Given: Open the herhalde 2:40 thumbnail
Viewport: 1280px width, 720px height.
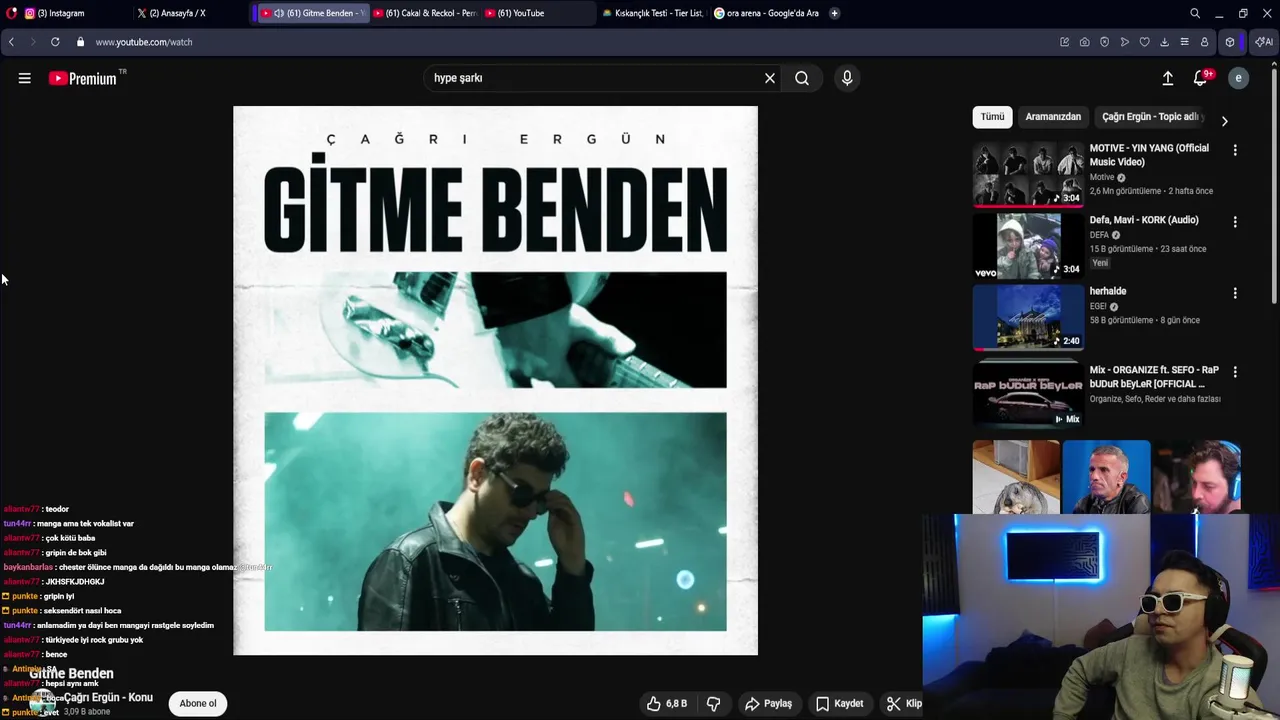Looking at the screenshot, I should pyautogui.click(x=1028, y=317).
